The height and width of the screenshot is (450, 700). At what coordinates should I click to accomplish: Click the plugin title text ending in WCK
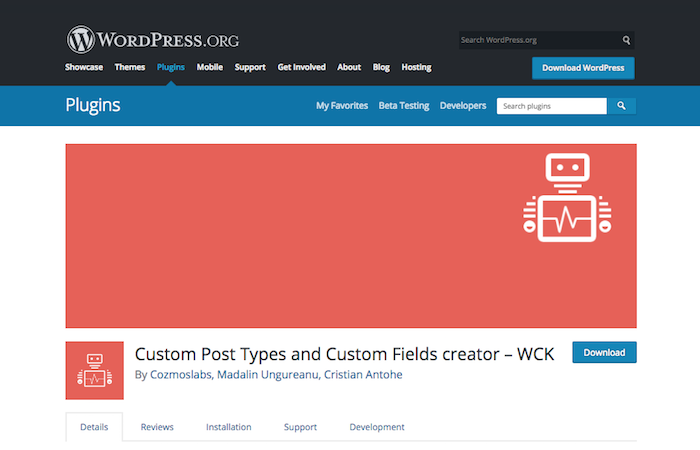[x=344, y=354]
